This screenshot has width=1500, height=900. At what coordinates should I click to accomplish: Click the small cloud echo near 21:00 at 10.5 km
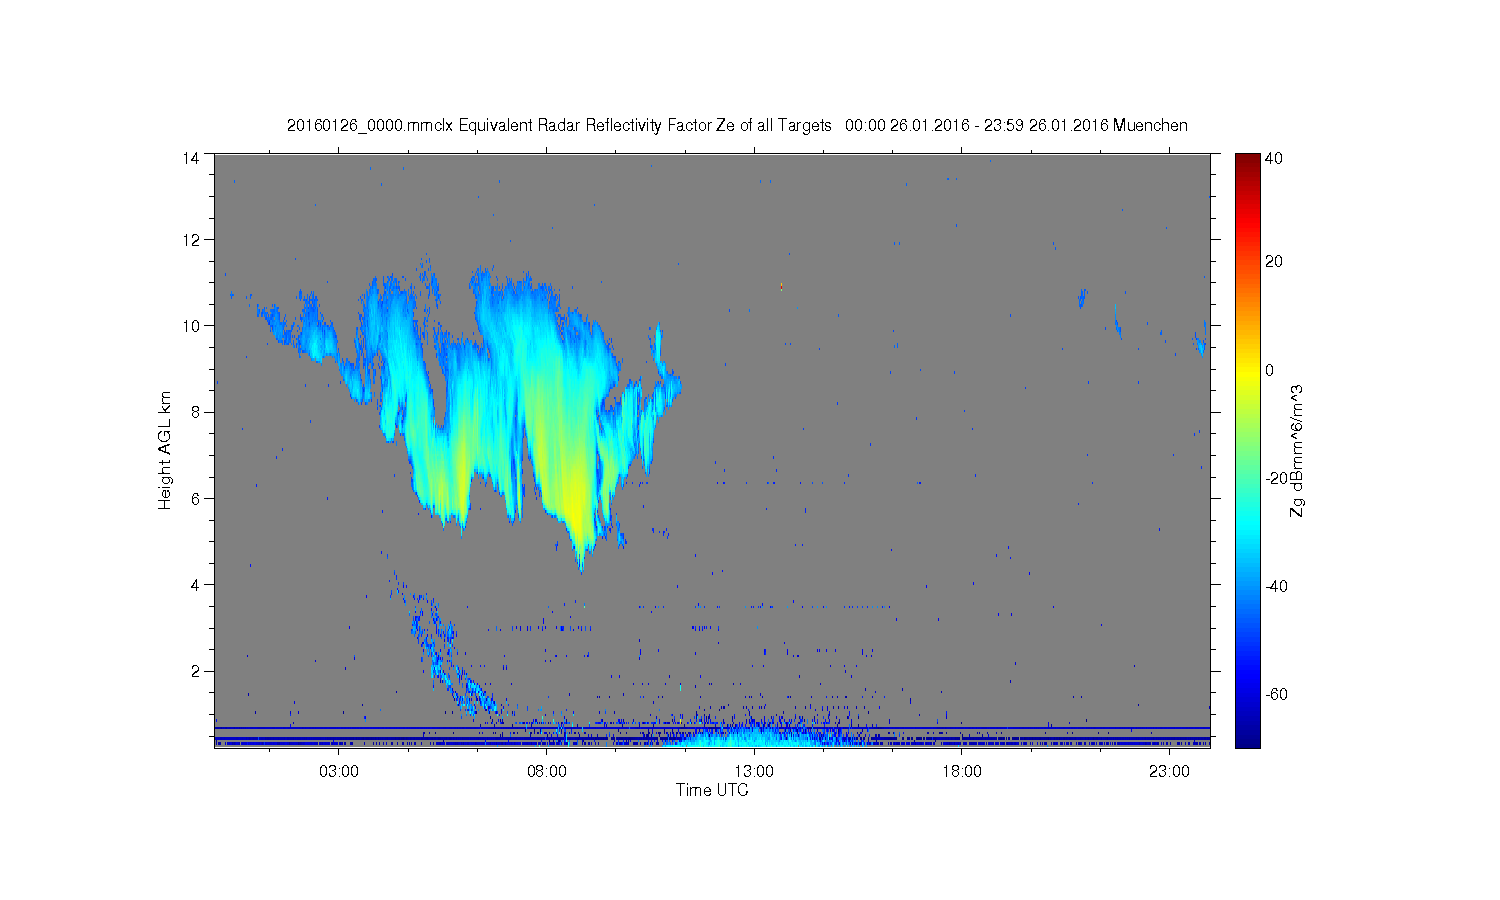(1082, 298)
